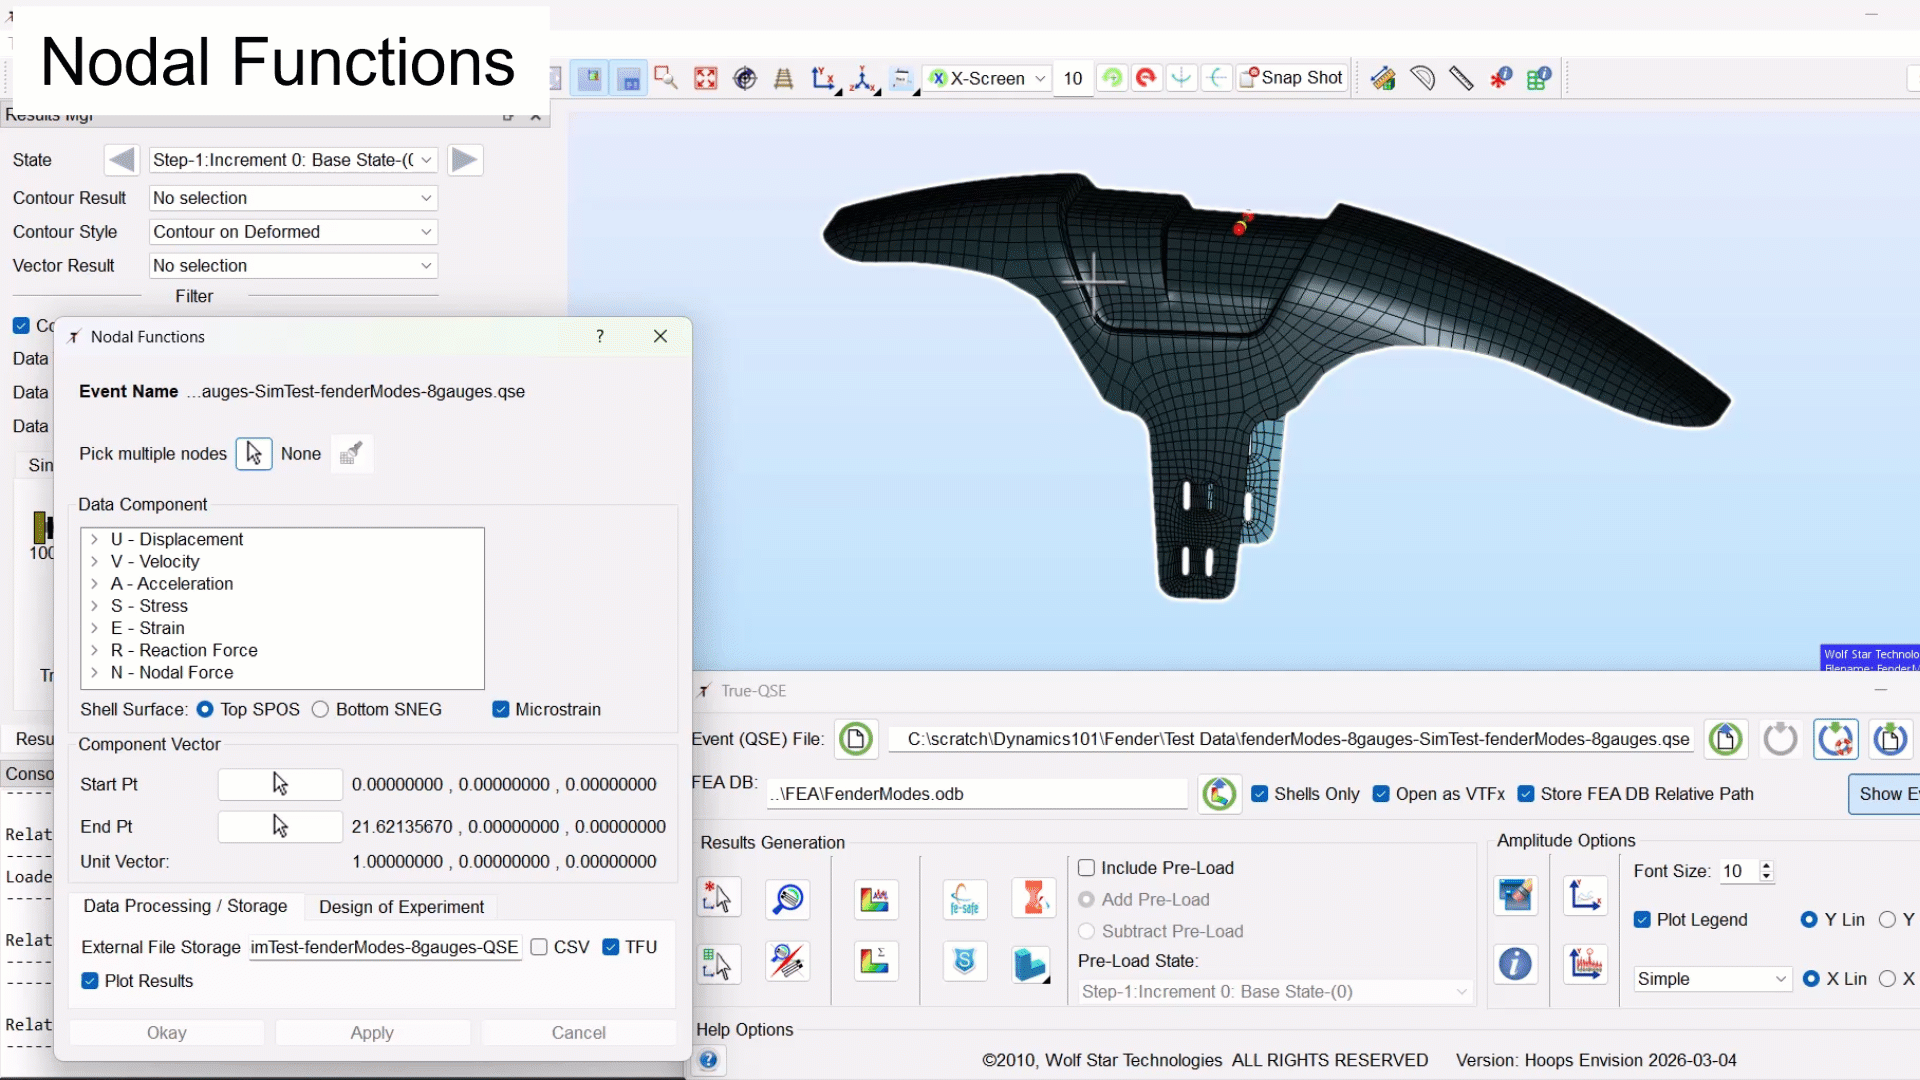This screenshot has height=1080, width=1920.
Task: Toggle the Shells Only checkbox
Action: 1260,794
